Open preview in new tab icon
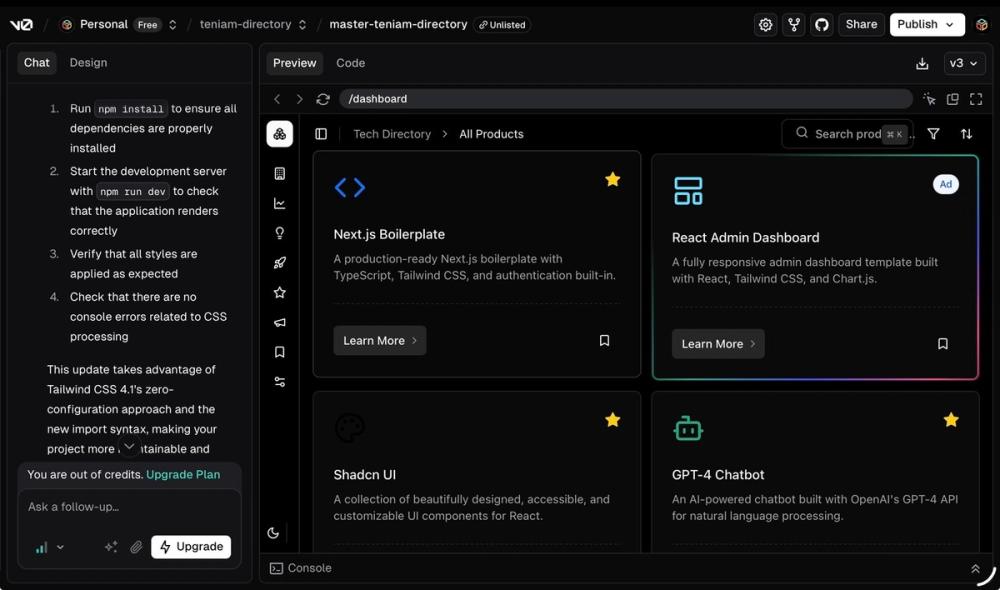 point(952,99)
